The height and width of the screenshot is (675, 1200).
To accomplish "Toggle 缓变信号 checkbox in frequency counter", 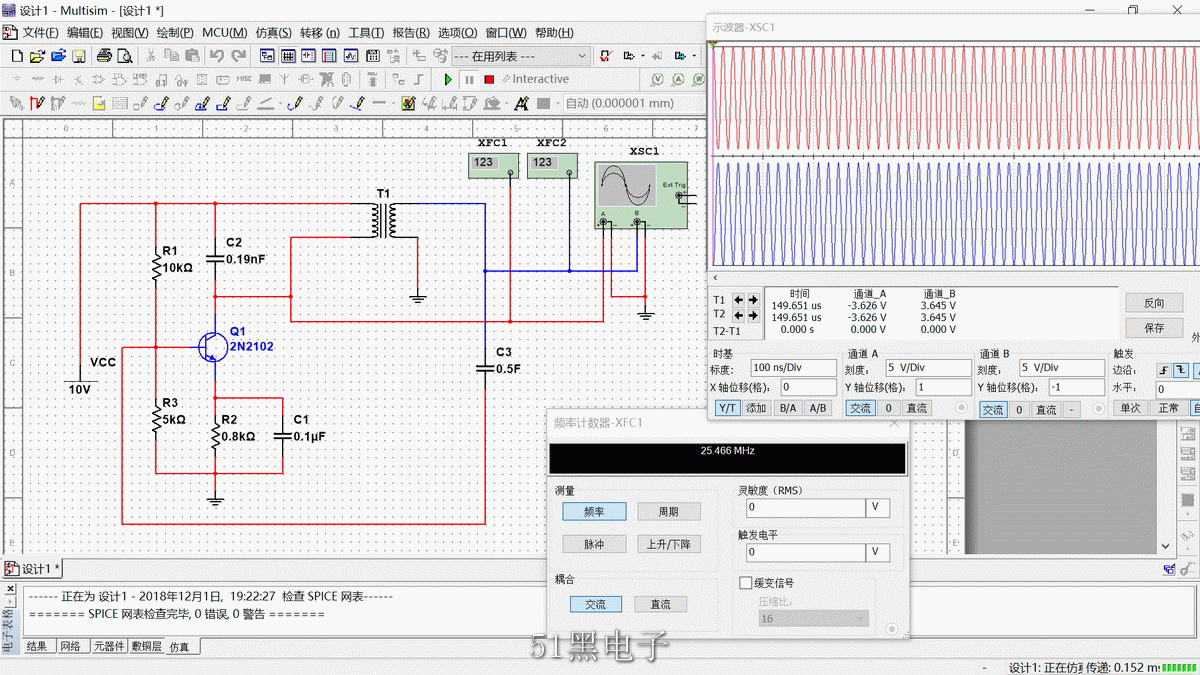I will 745,583.
